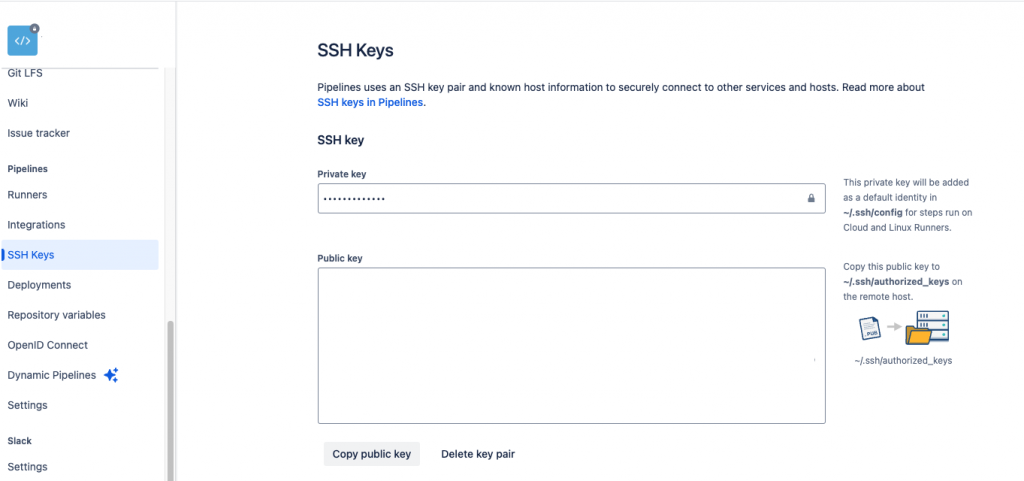
Task: Open the Runners page
Action: click(27, 195)
